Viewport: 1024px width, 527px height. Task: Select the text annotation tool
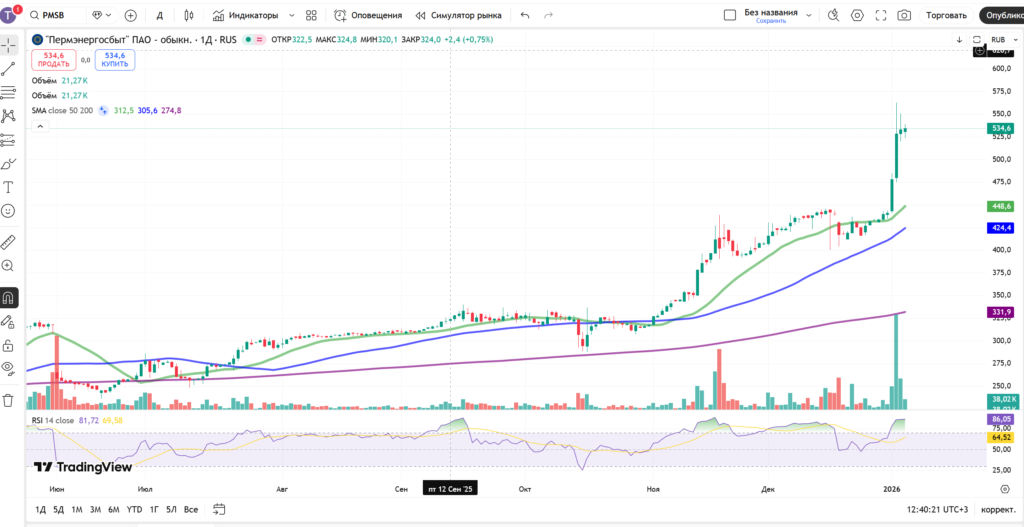pos(9,187)
